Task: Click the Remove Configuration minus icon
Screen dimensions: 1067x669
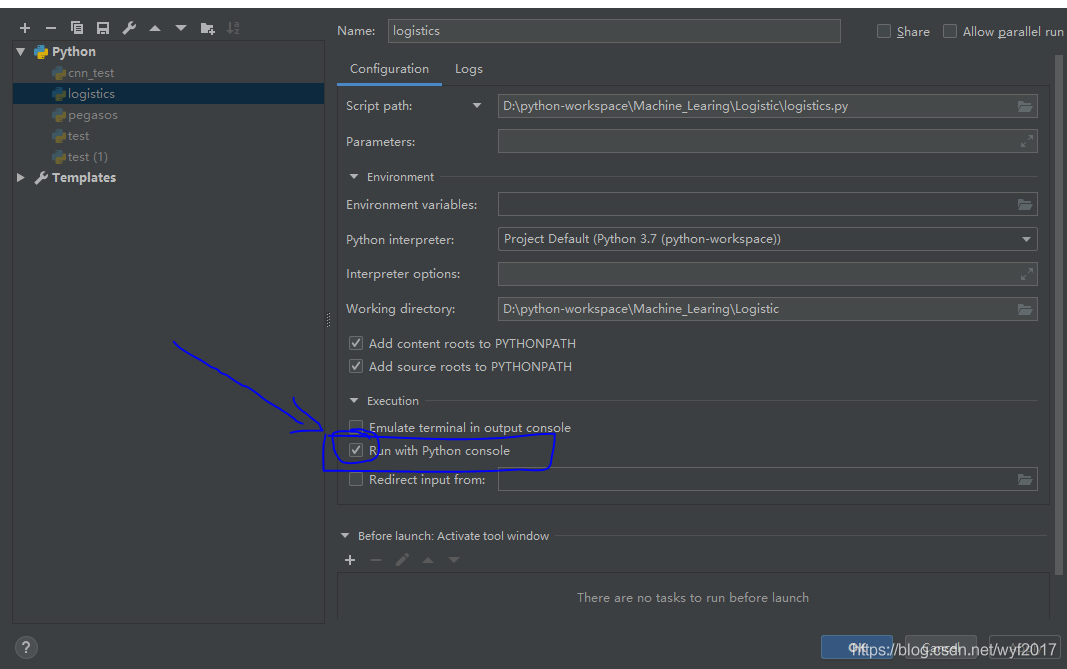Action: tap(51, 28)
